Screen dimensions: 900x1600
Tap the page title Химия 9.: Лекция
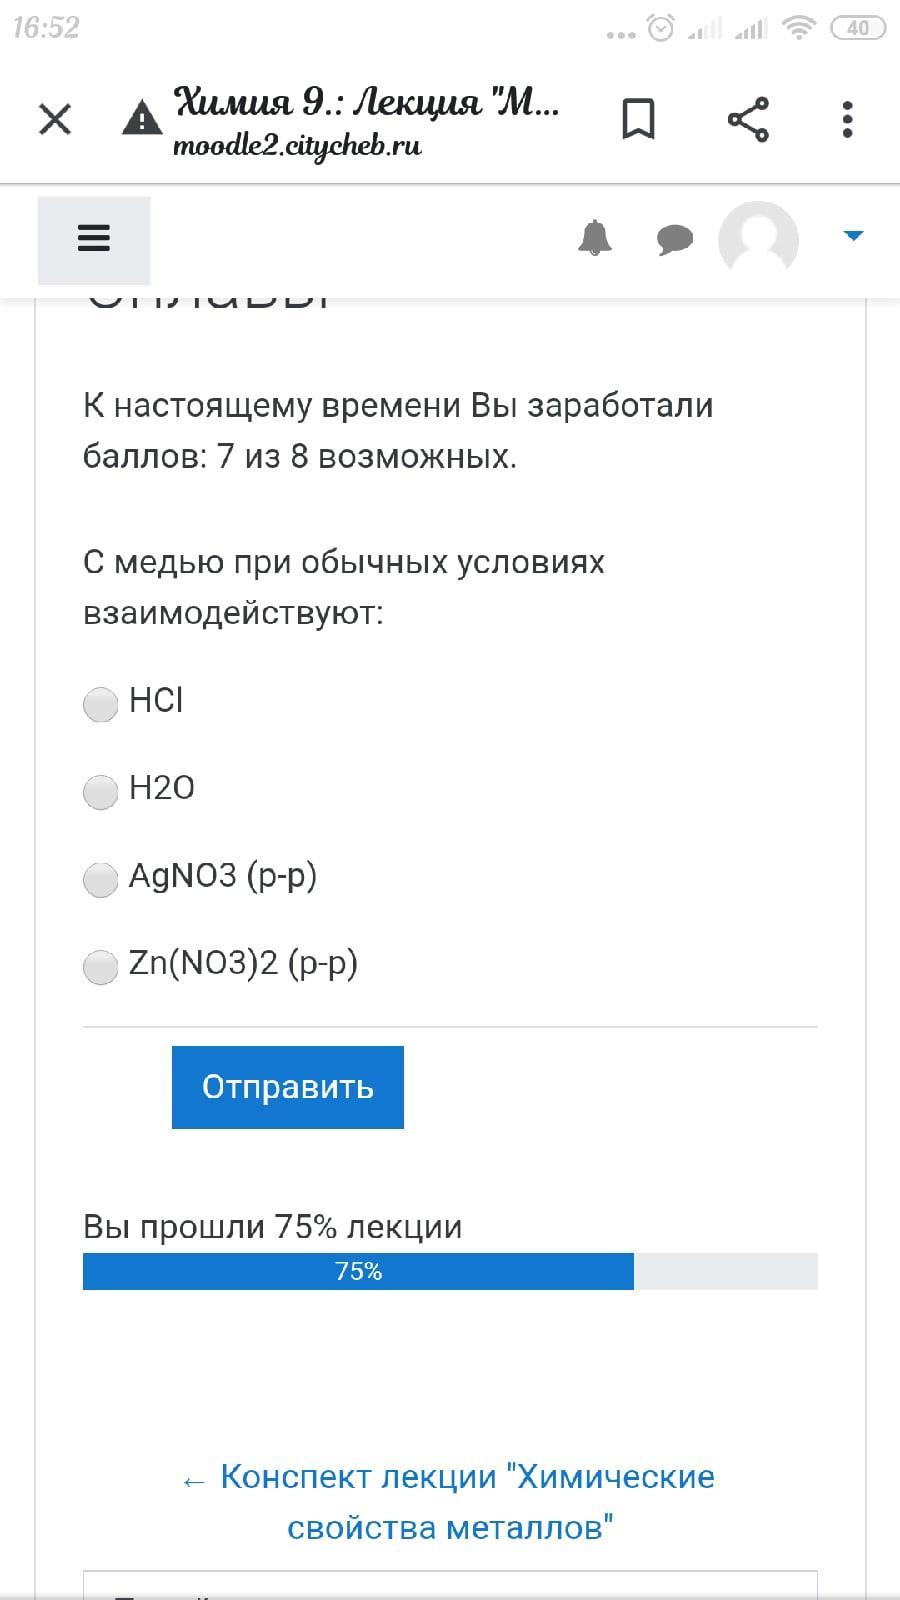tap(366, 101)
